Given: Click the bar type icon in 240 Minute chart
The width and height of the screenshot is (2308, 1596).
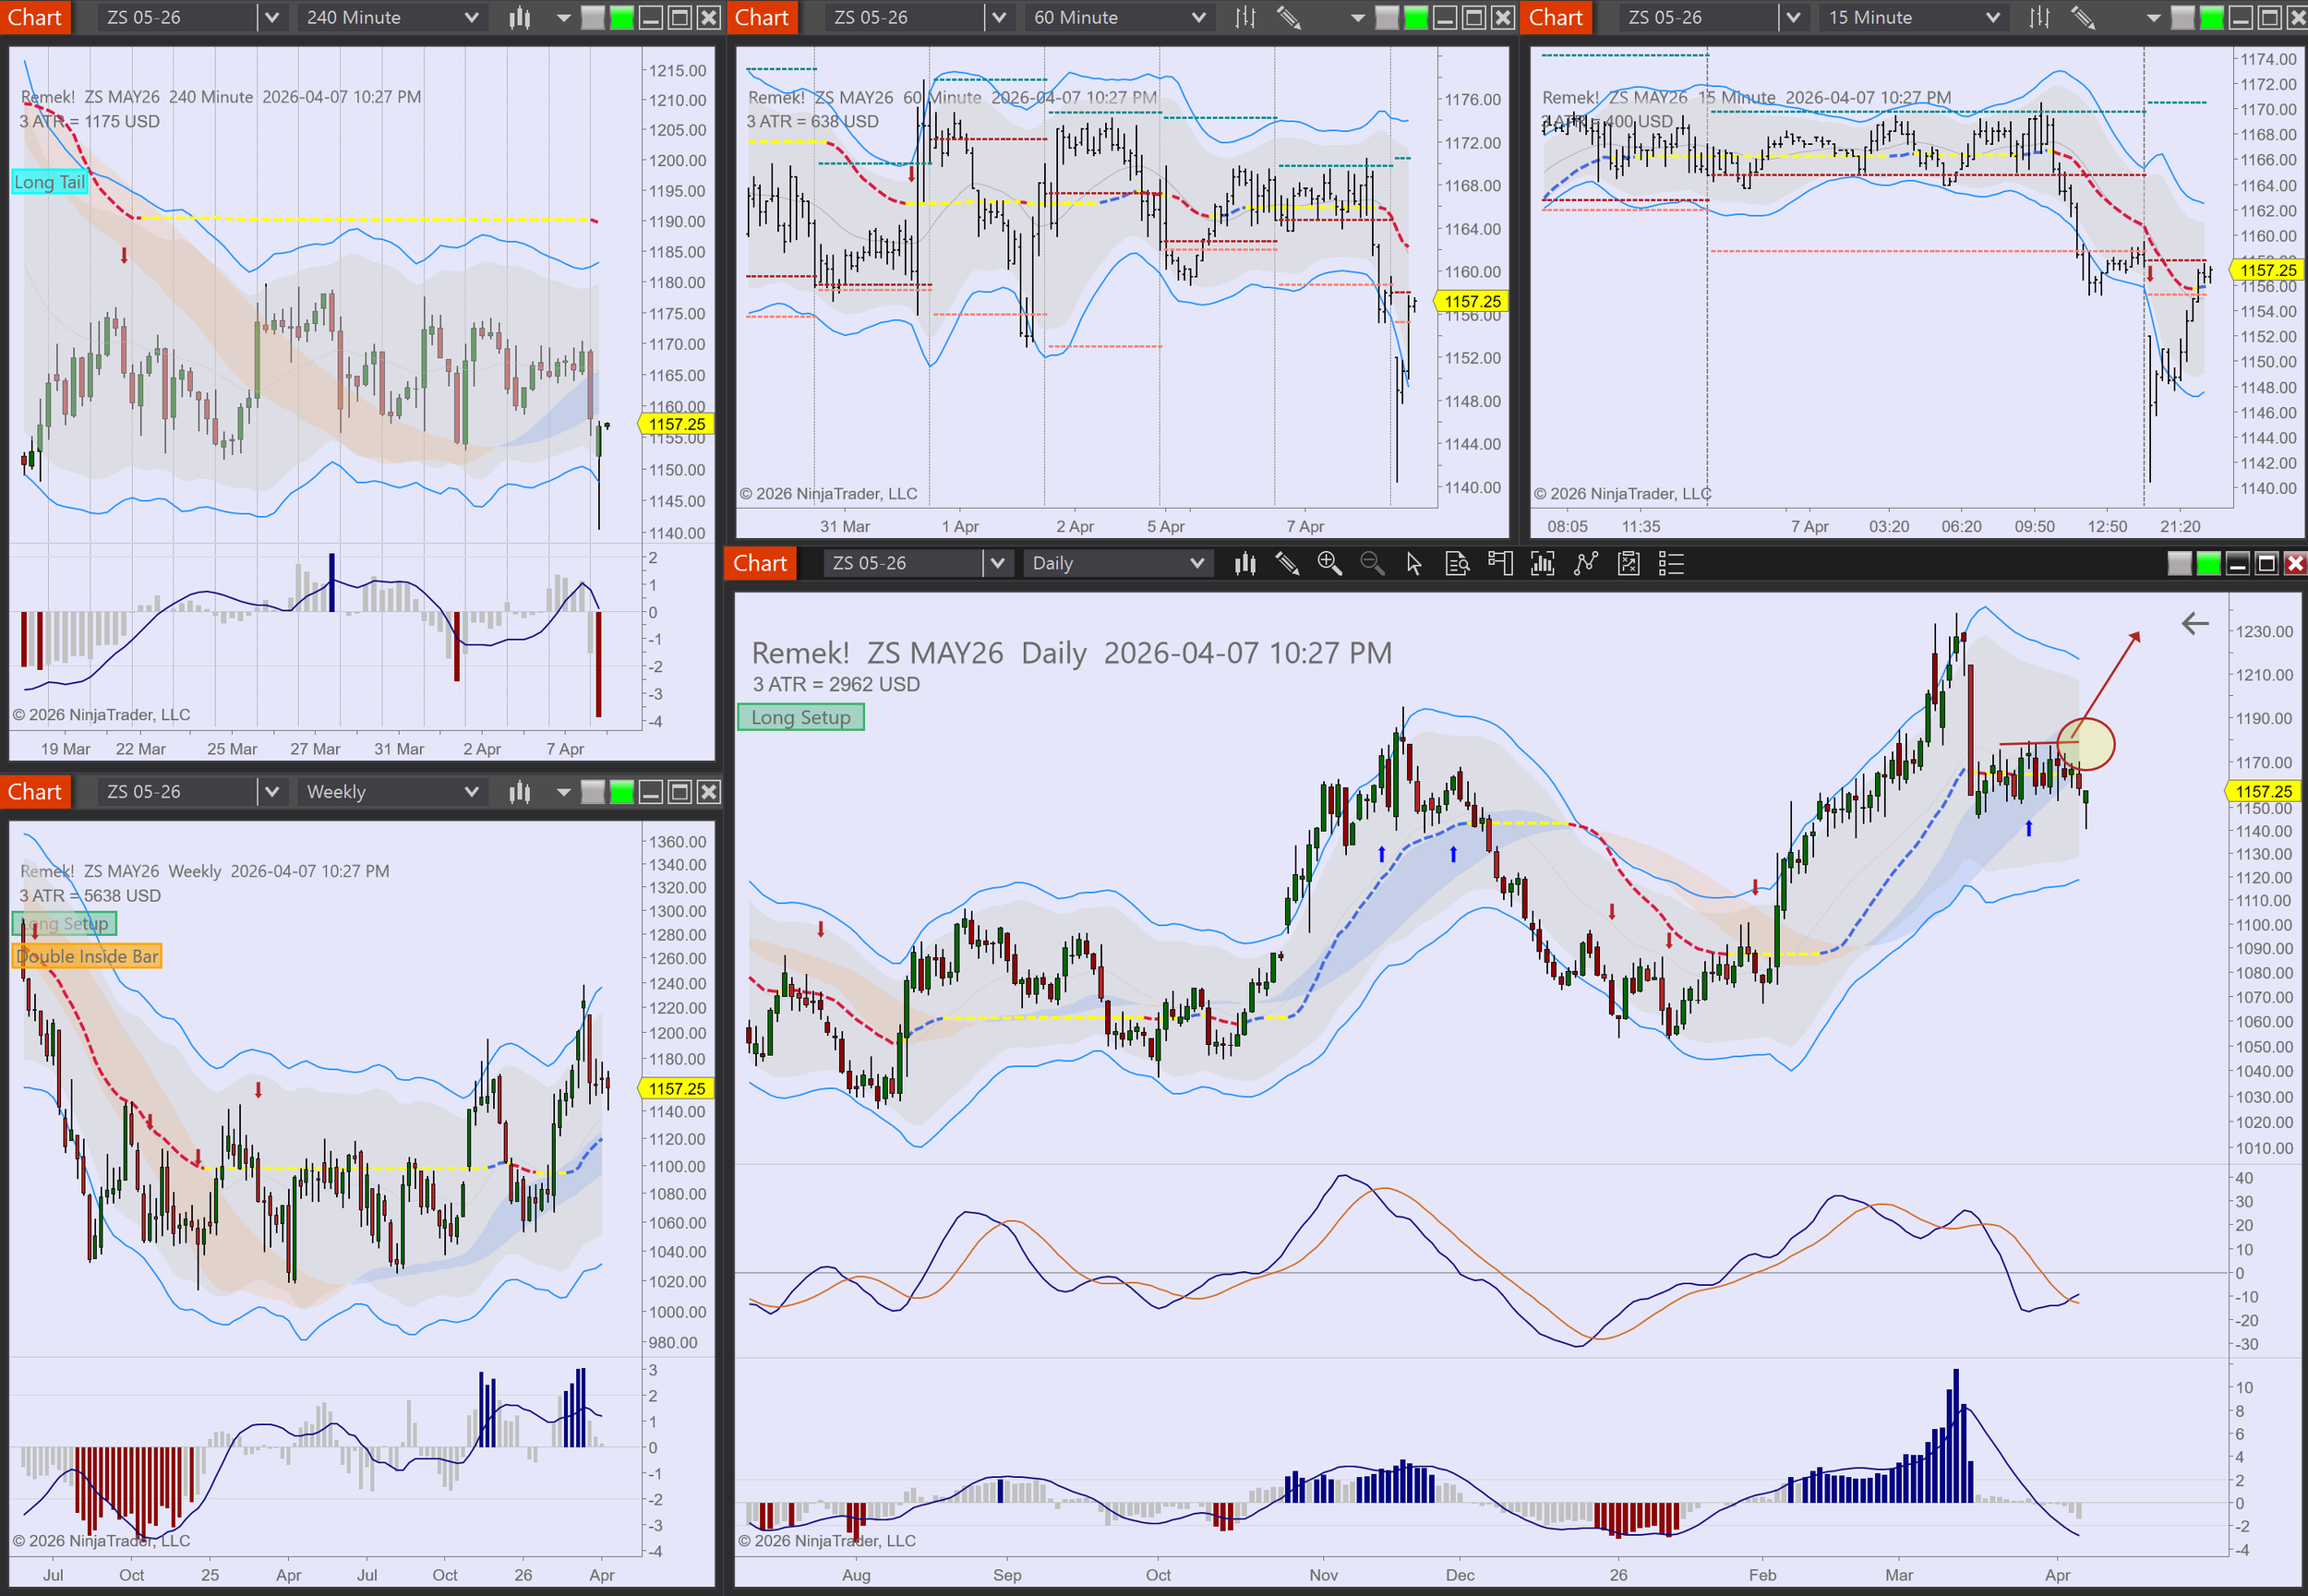Looking at the screenshot, I should click(x=519, y=17).
